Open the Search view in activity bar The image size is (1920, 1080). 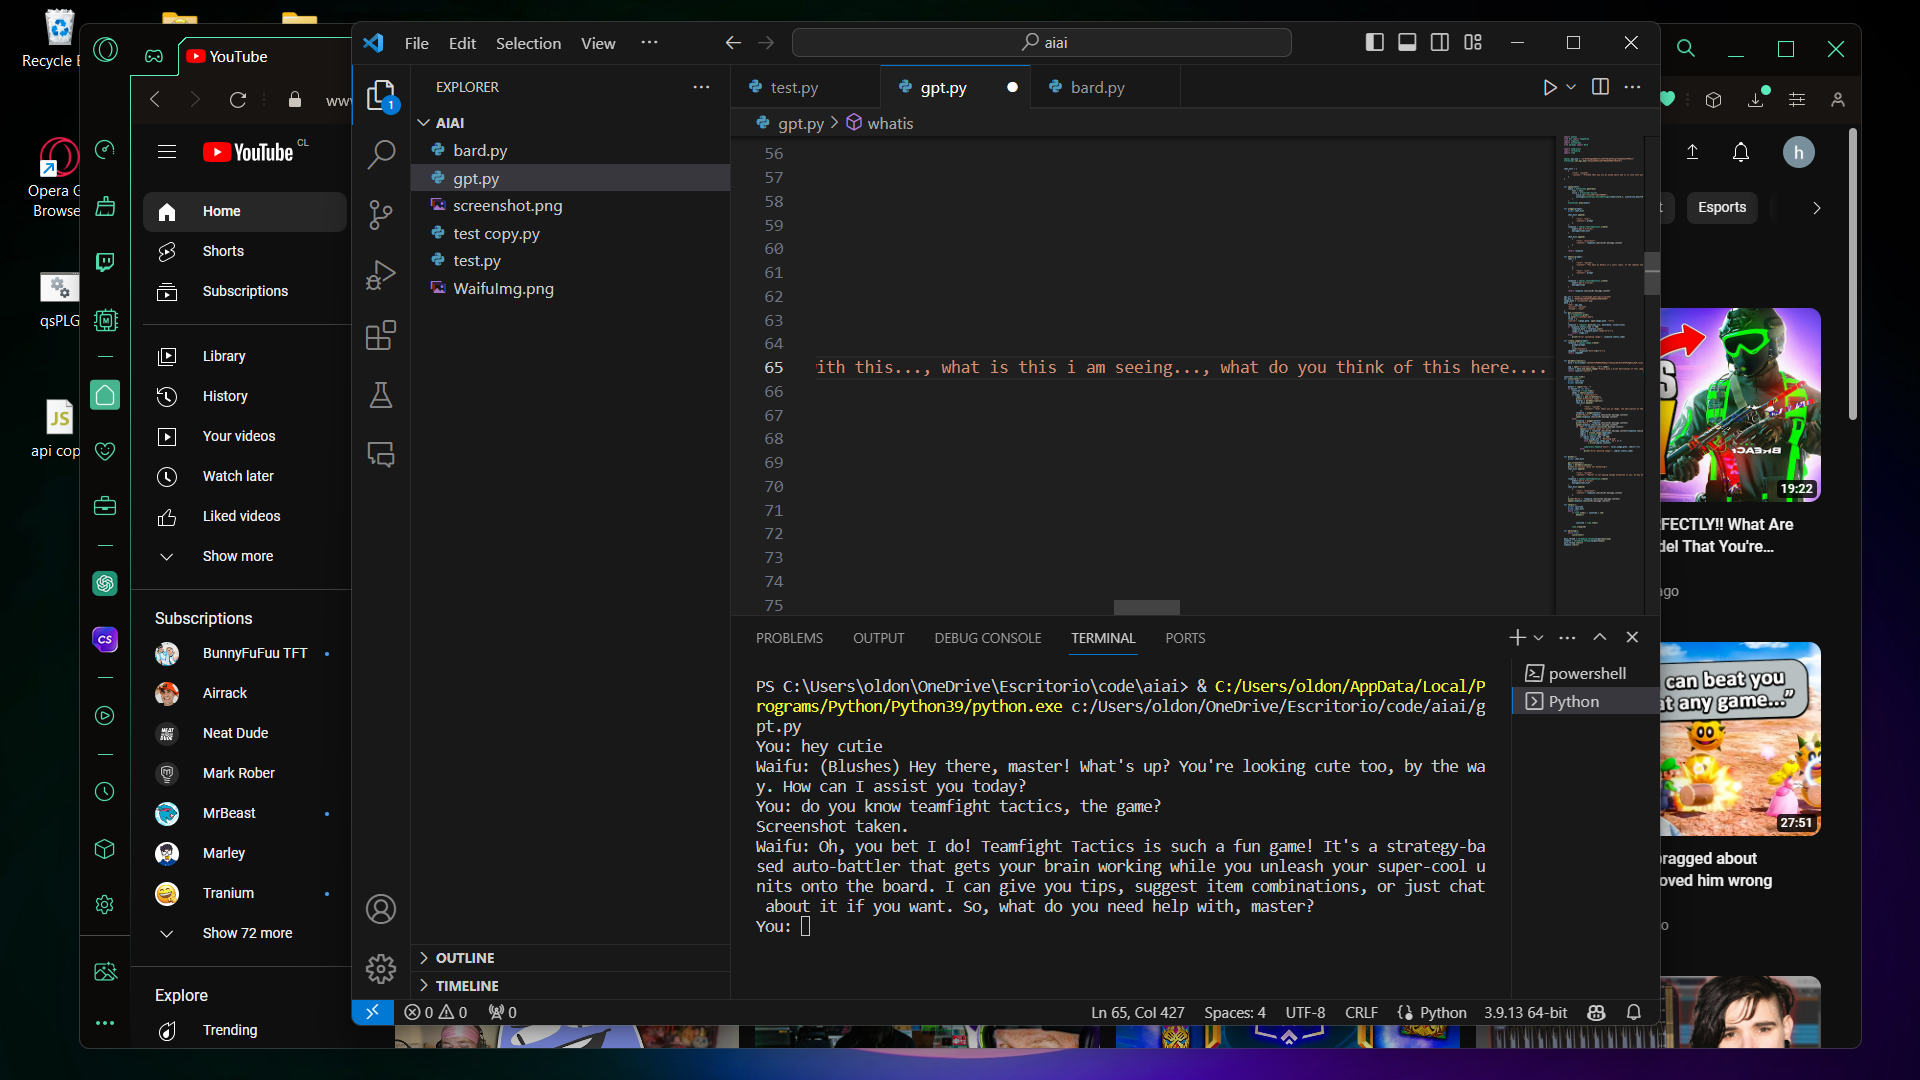click(x=381, y=154)
